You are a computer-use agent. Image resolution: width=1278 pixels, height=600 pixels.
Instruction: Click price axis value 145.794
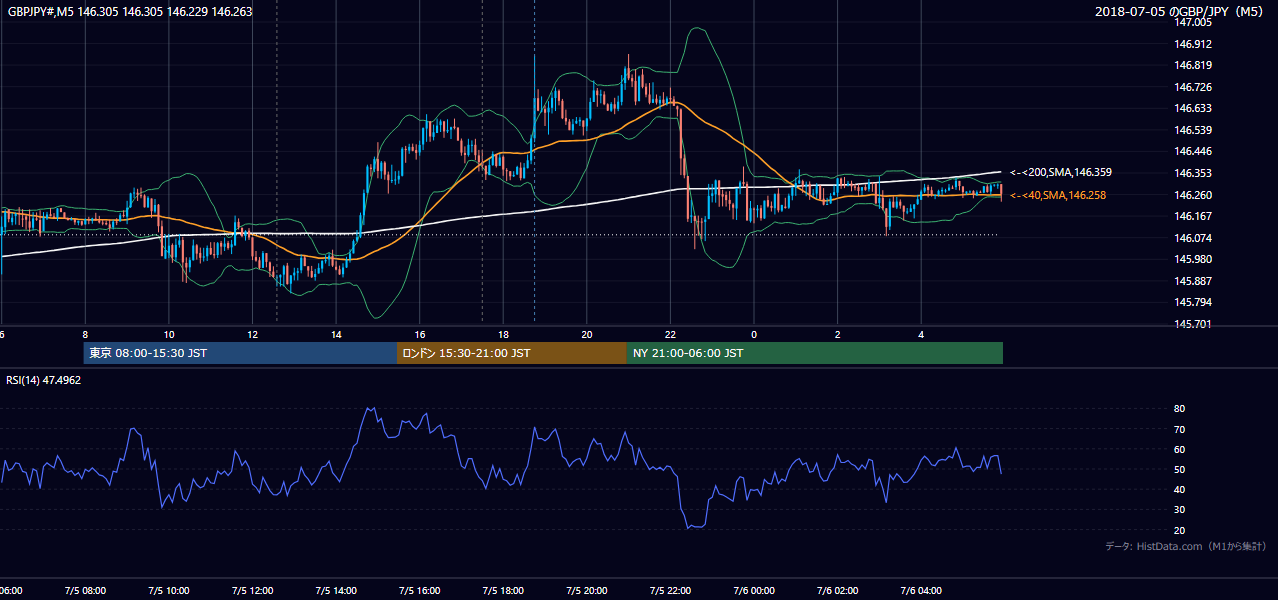pyautogui.click(x=1194, y=302)
